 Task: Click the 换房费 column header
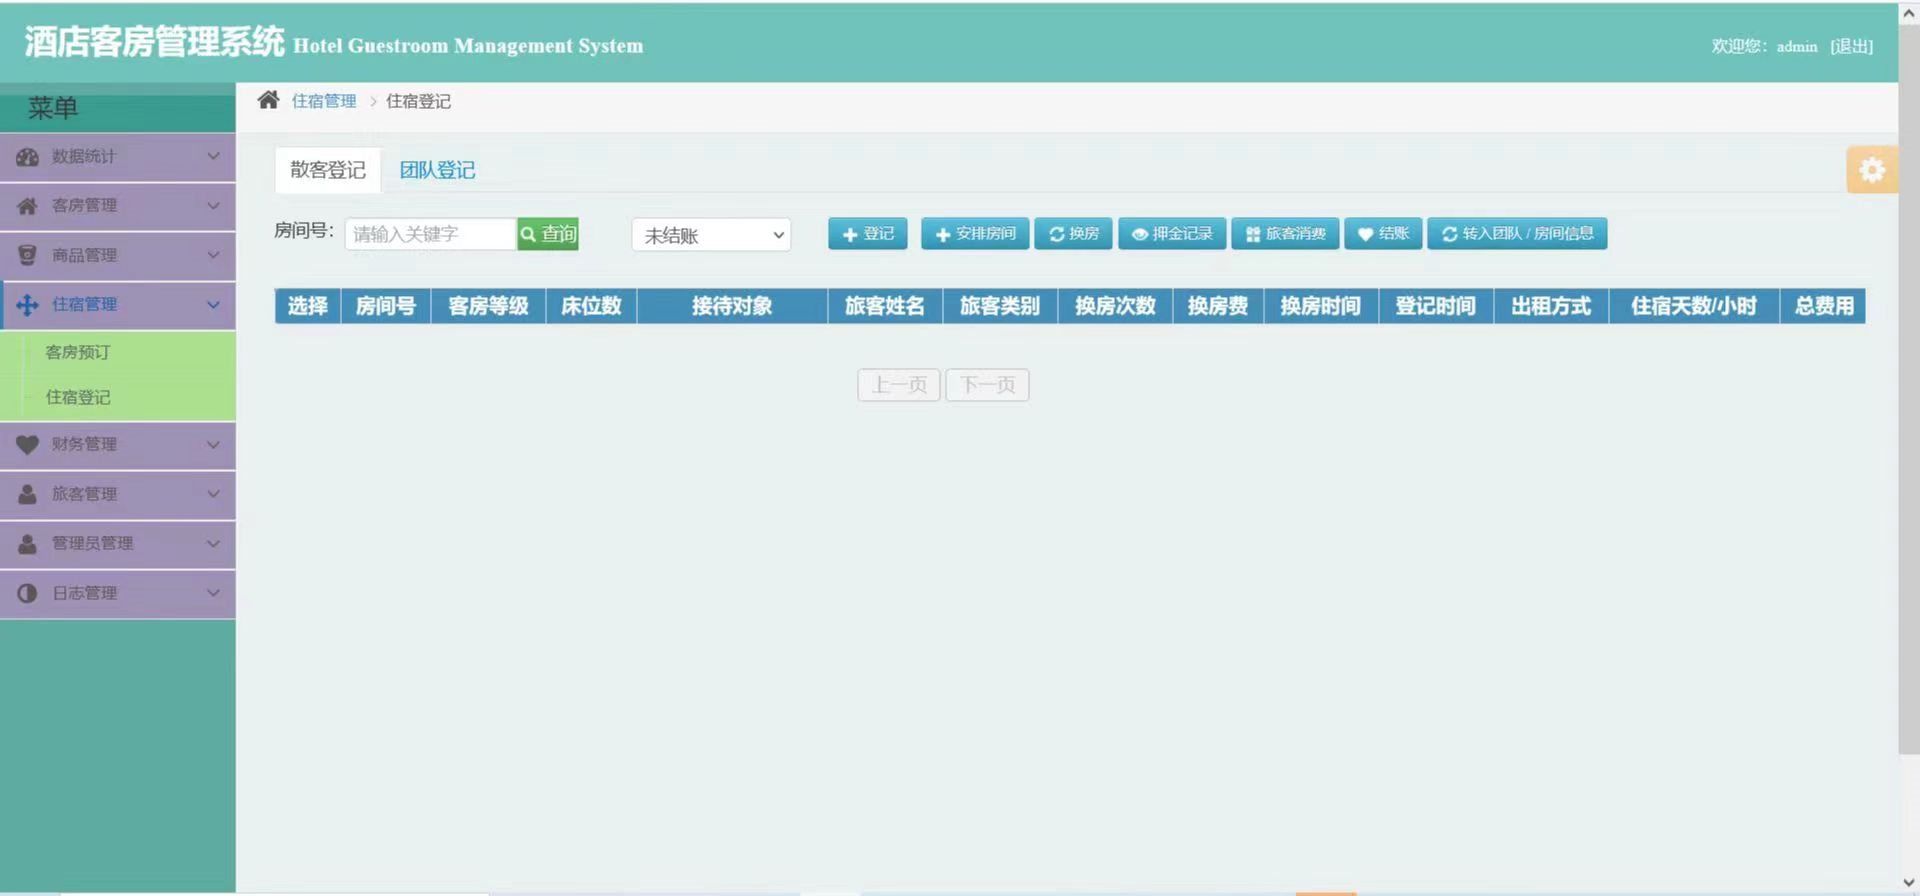pyautogui.click(x=1218, y=306)
